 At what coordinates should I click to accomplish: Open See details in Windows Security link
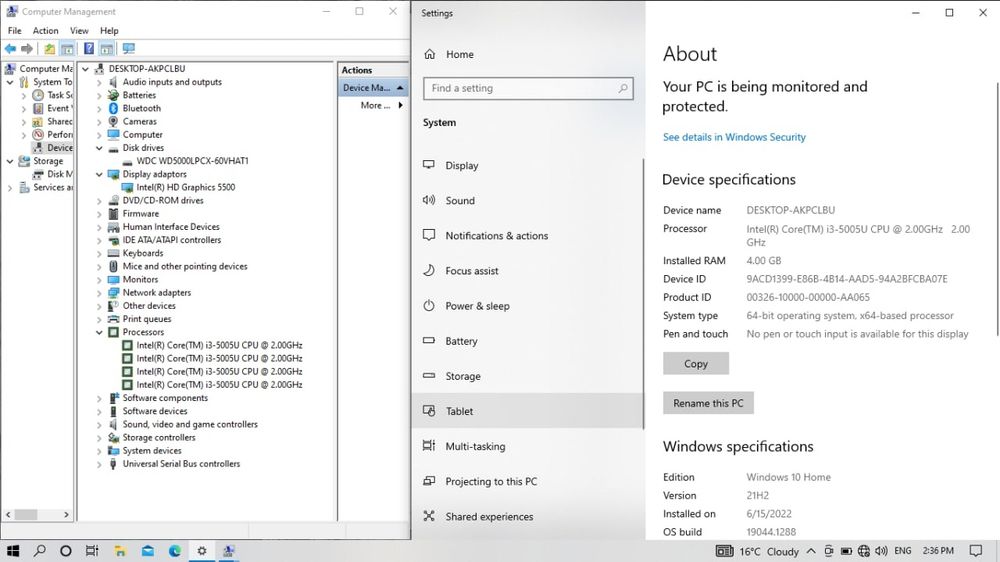click(x=734, y=137)
